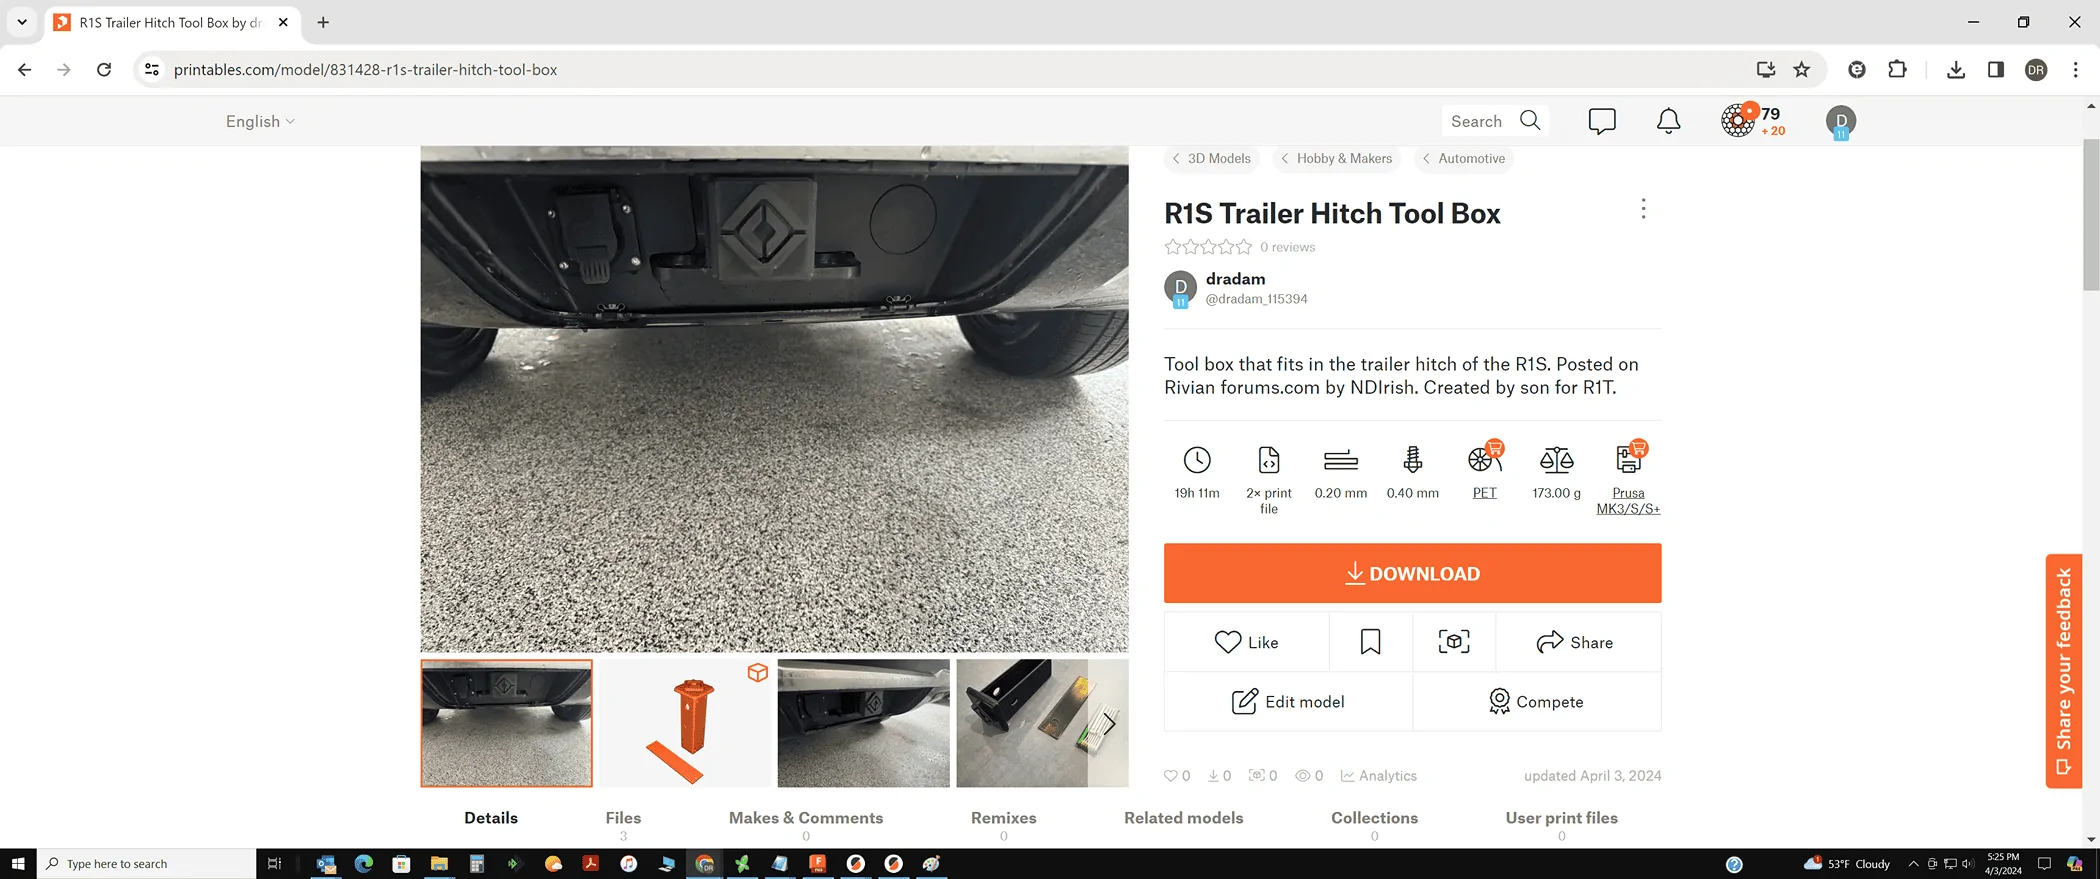Screen dimensions: 2100x879
Task: Switch to the Details tab
Action: coord(491,817)
